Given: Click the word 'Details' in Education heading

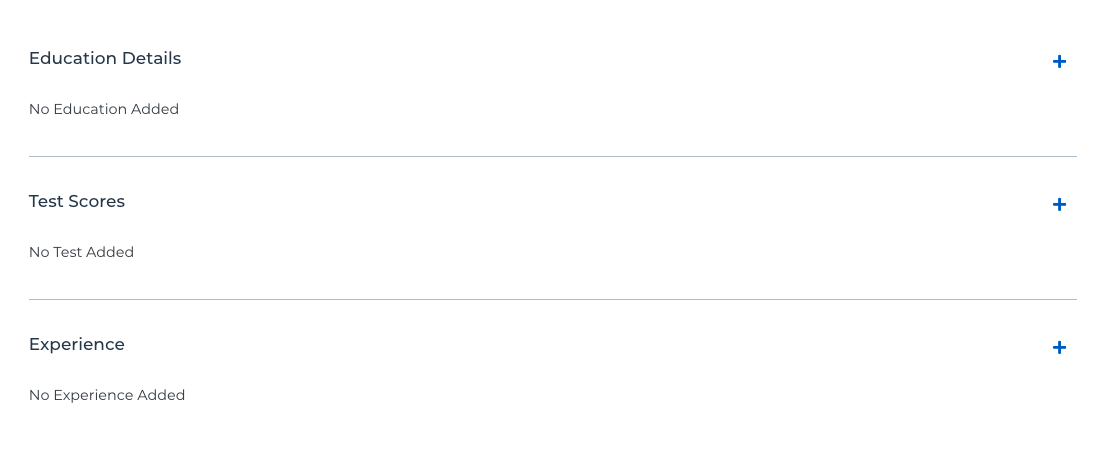Looking at the screenshot, I should (151, 58).
